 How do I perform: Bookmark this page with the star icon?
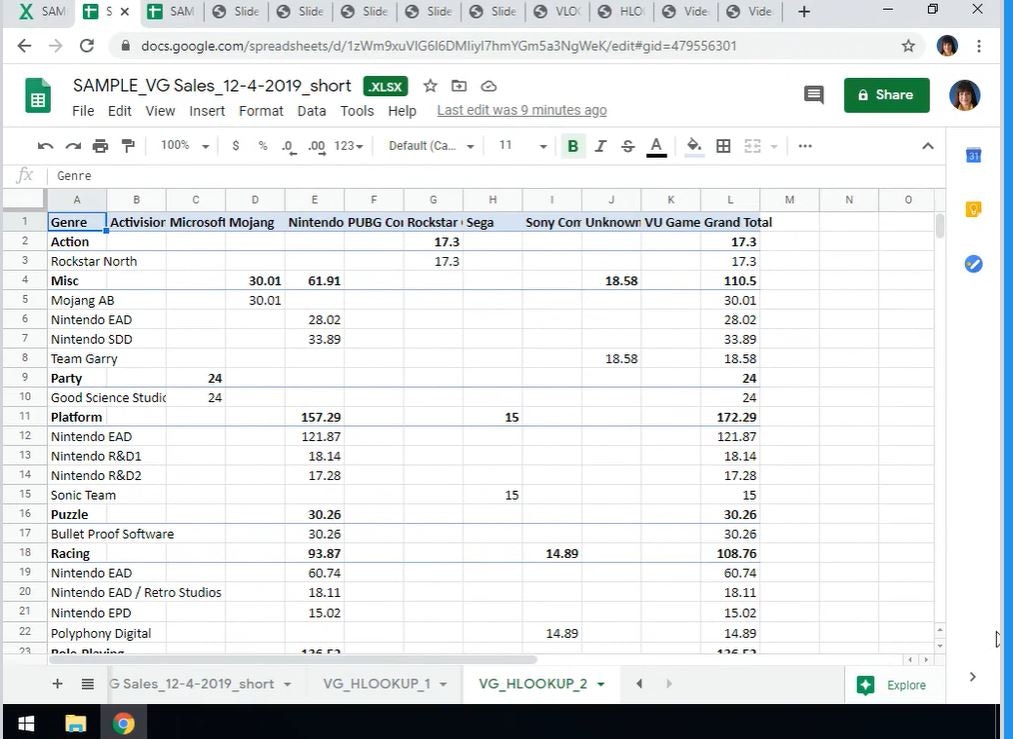pyautogui.click(x=908, y=46)
